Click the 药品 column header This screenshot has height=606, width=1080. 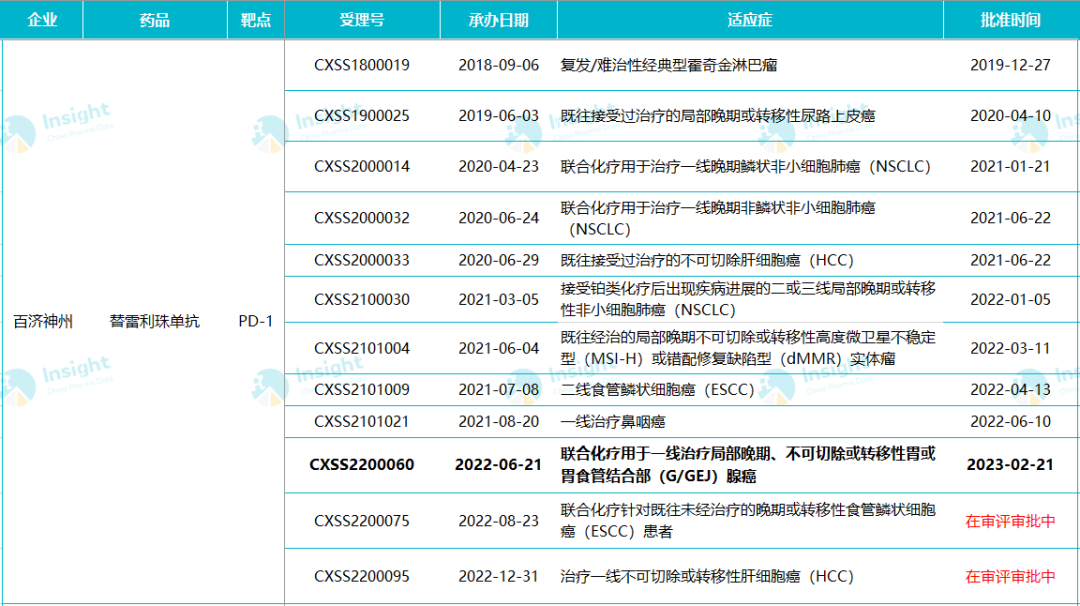[155, 20]
